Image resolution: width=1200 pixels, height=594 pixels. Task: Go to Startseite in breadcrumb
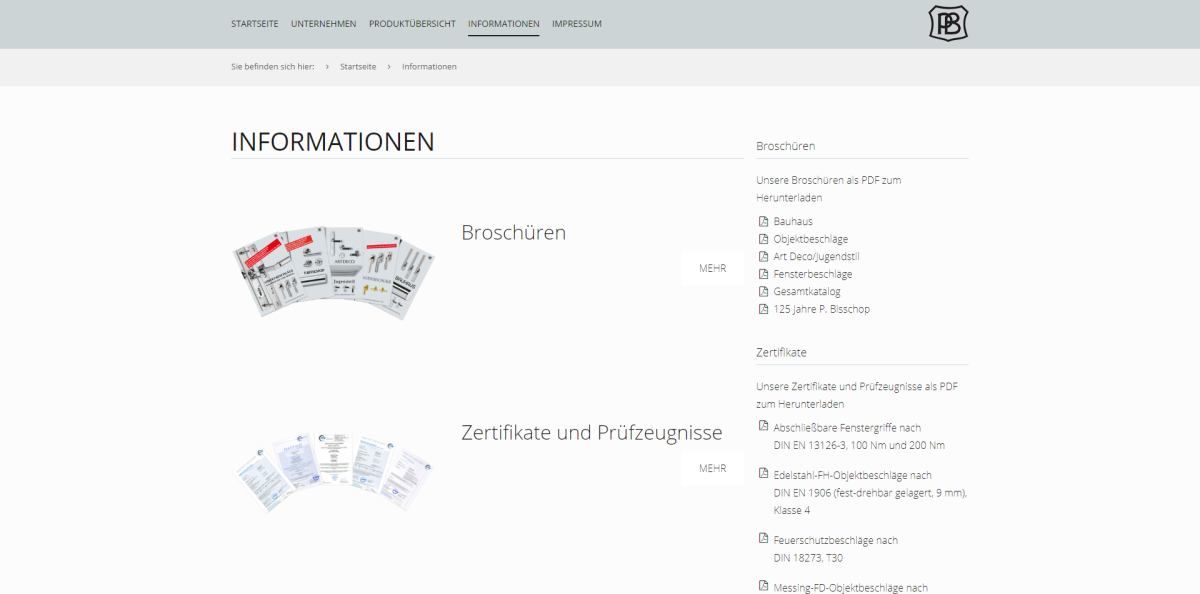(358, 66)
